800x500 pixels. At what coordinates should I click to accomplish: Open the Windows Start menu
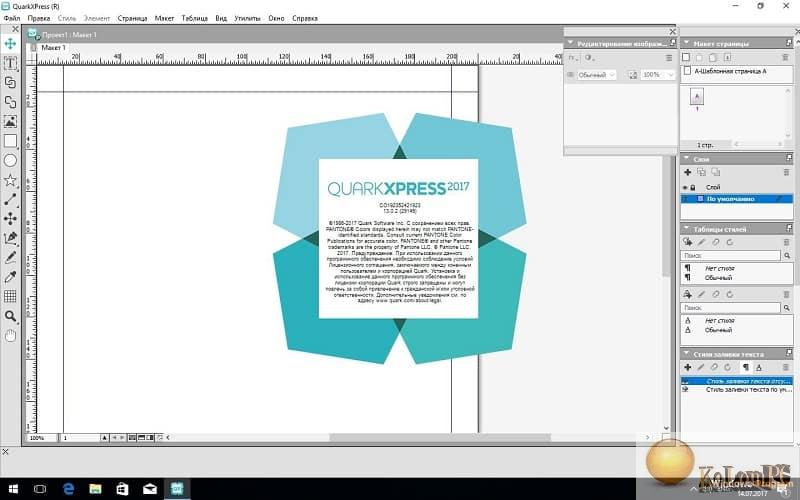(13, 489)
